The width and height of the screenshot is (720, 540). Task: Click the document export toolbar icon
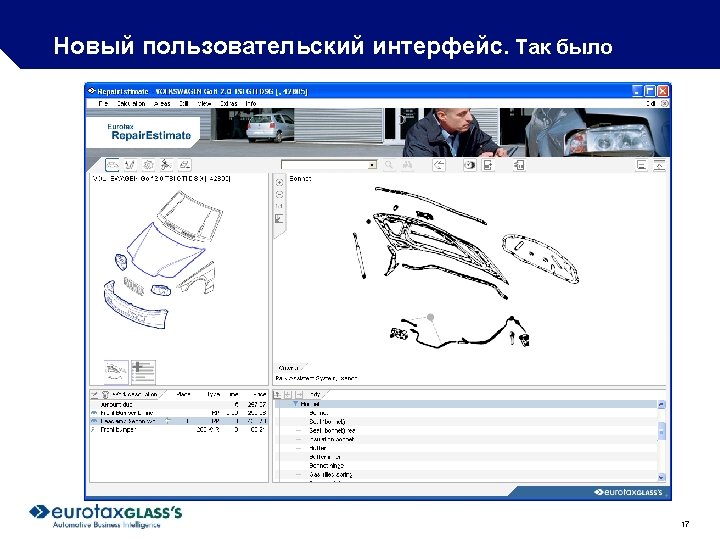click(x=488, y=165)
